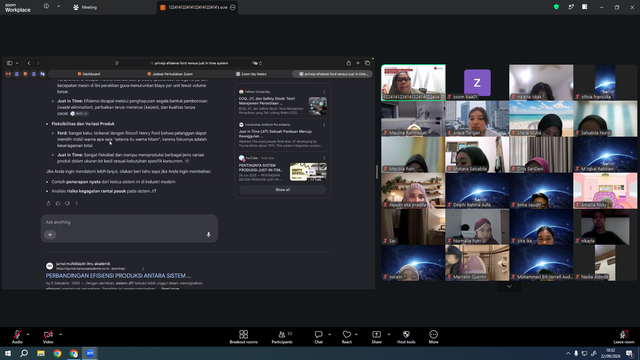Switch to the Meeting tab in Zoom Workplace

[85, 7]
